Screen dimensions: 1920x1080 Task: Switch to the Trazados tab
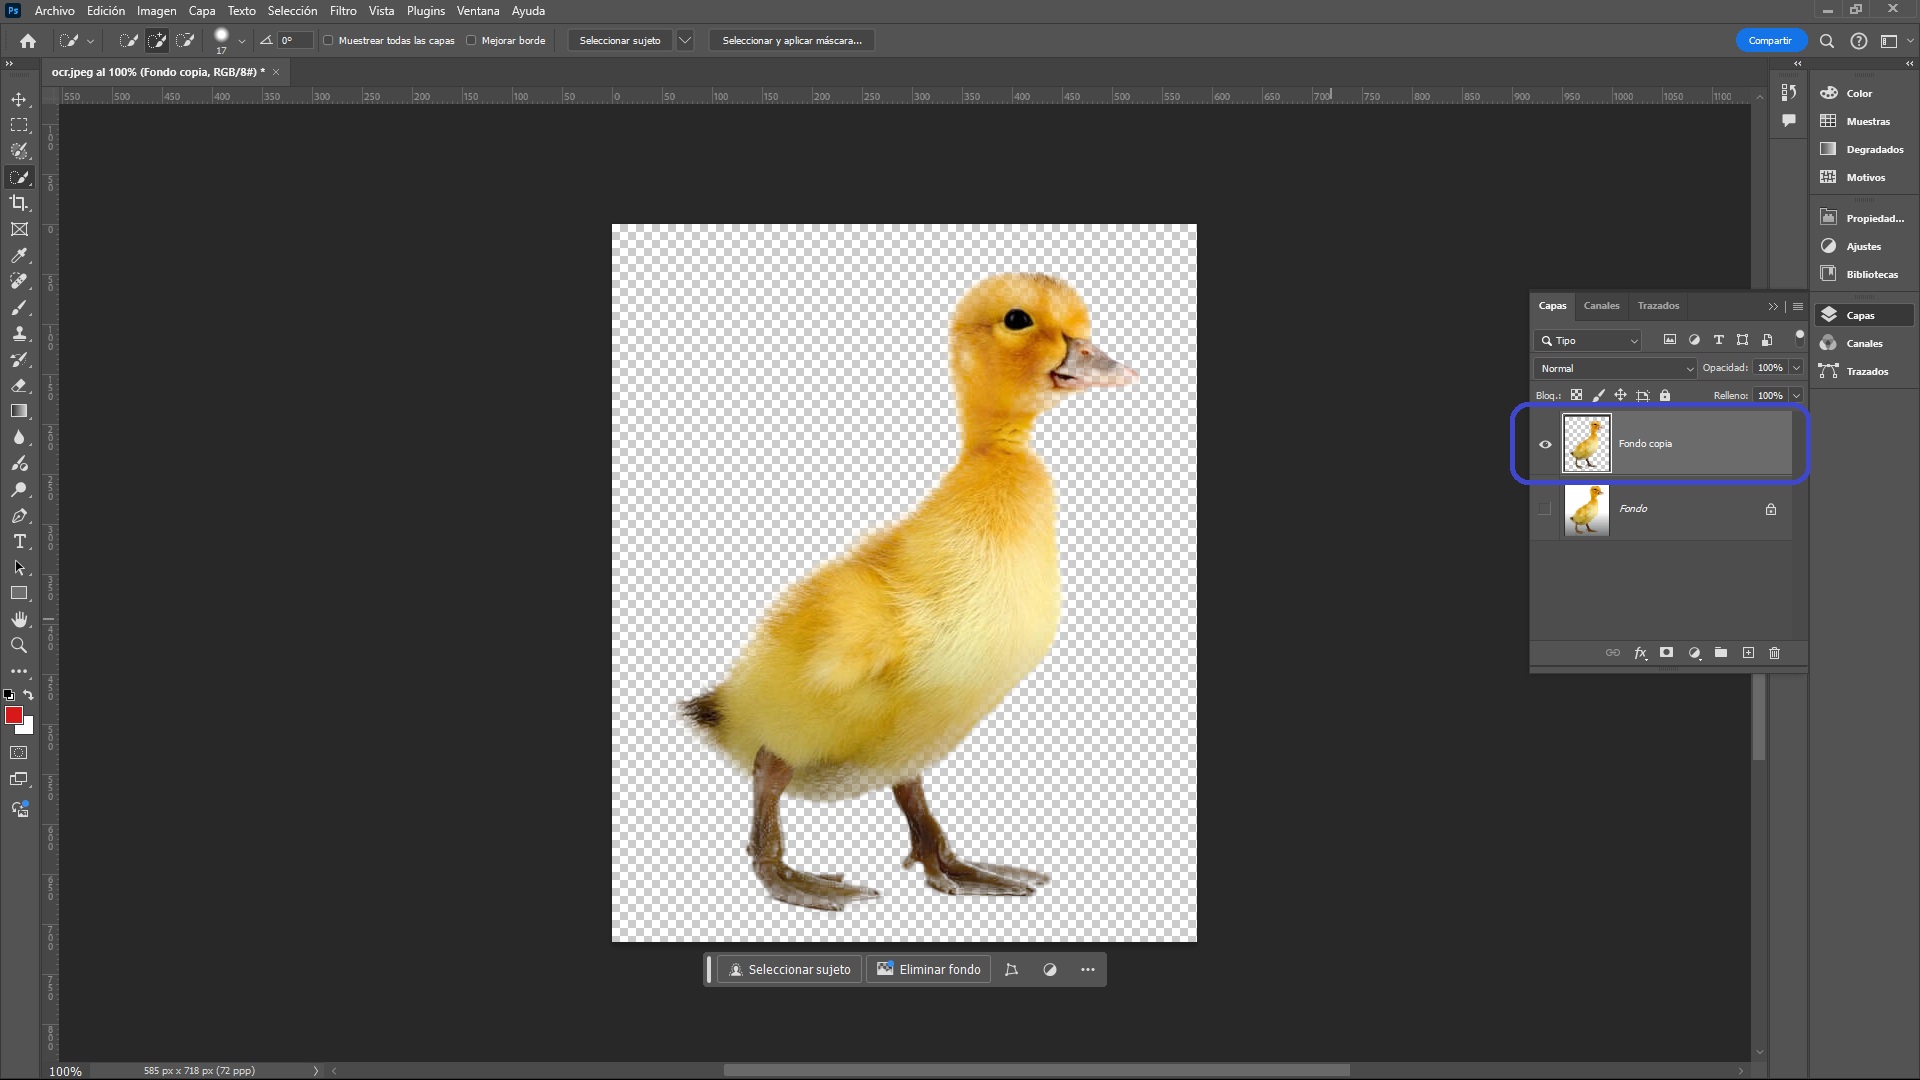tap(1658, 306)
